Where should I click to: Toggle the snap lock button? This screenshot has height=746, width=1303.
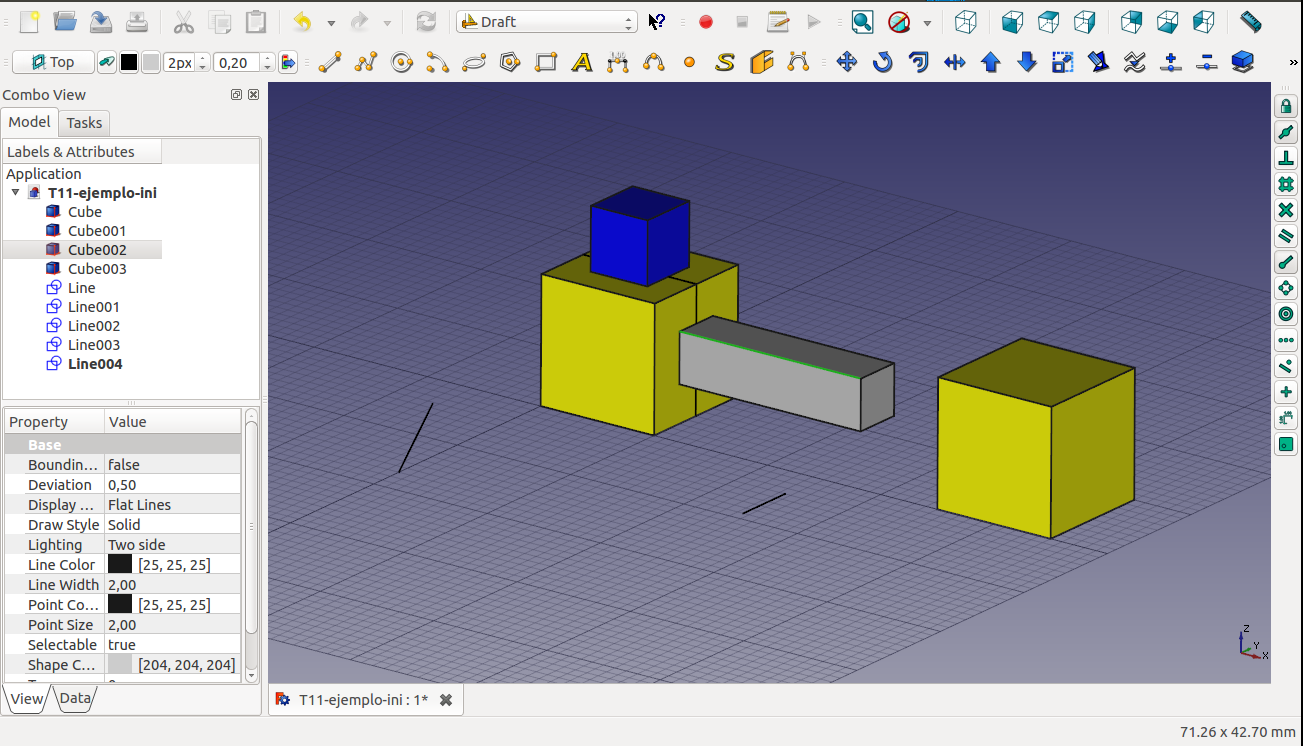(1286, 106)
